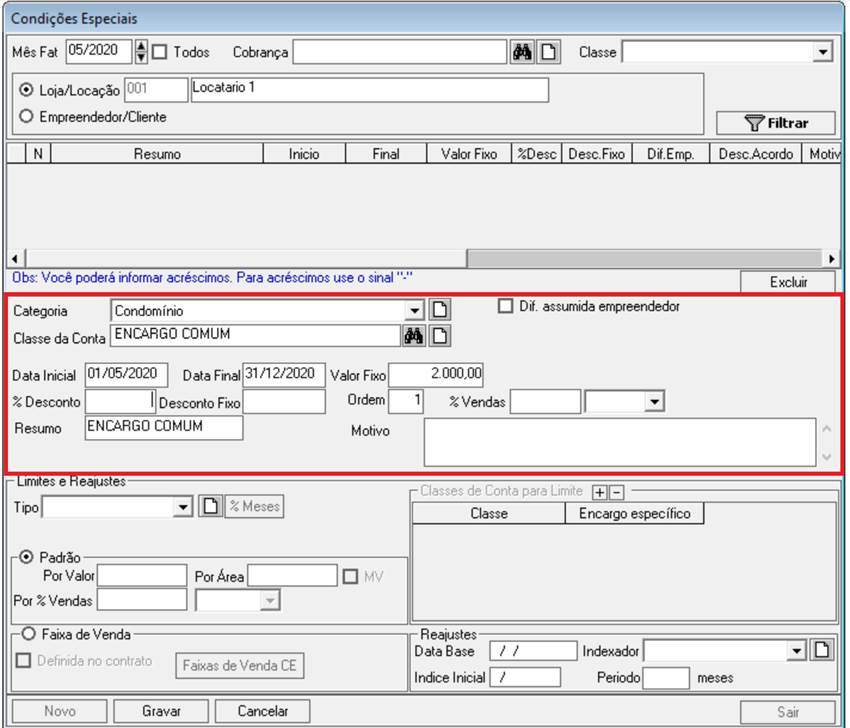Click the % Meses button
This screenshot has height=728, width=850.
tap(254, 506)
